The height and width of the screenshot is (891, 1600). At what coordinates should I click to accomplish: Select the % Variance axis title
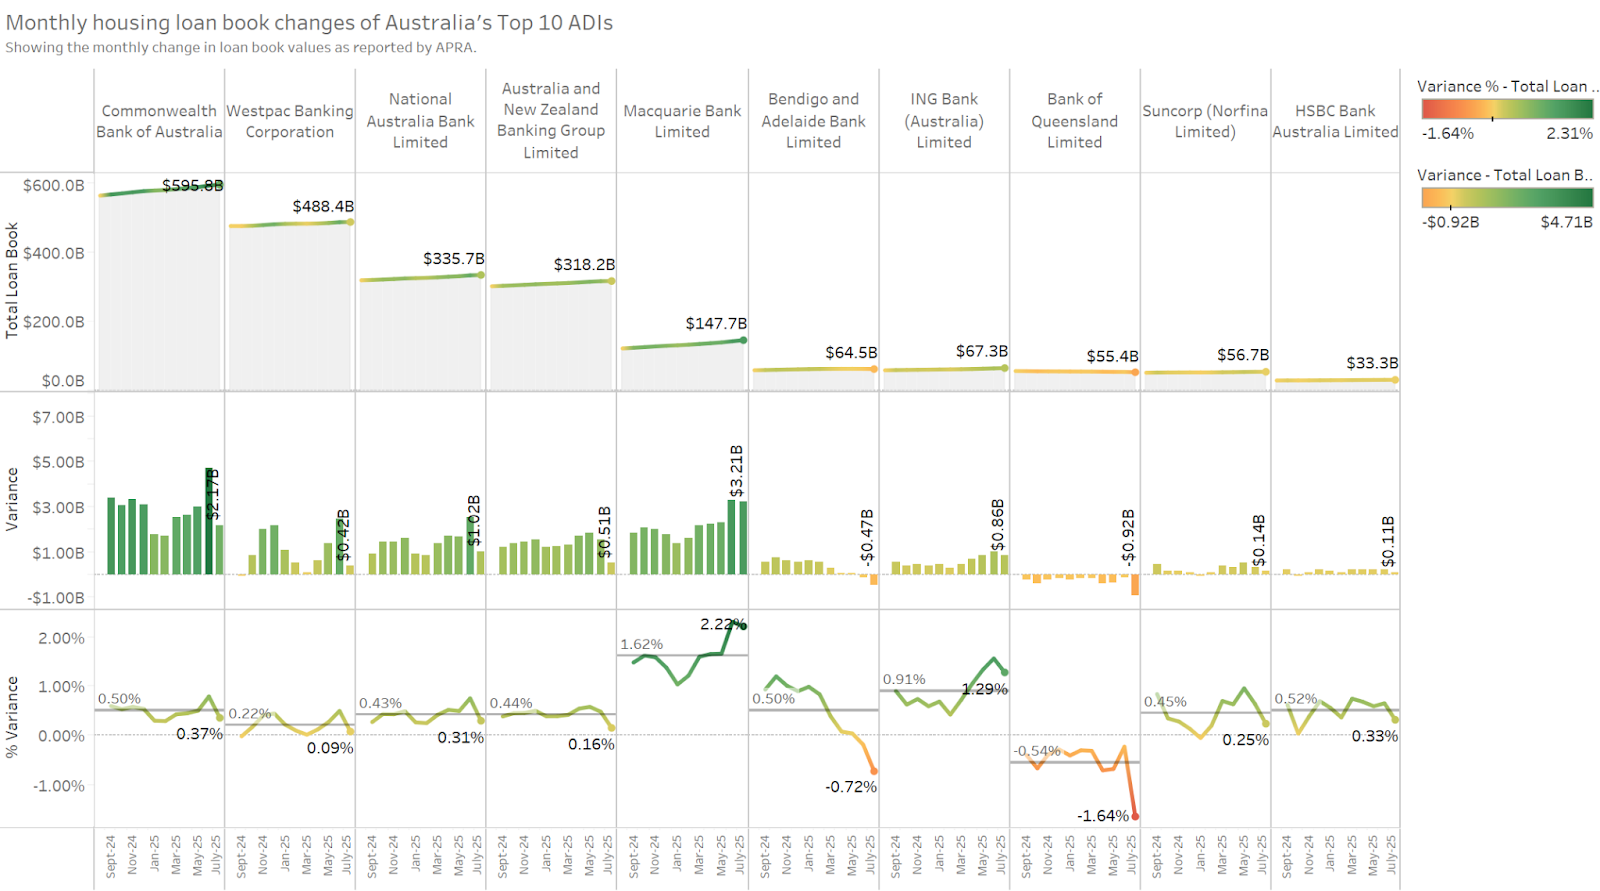click(x=12, y=717)
